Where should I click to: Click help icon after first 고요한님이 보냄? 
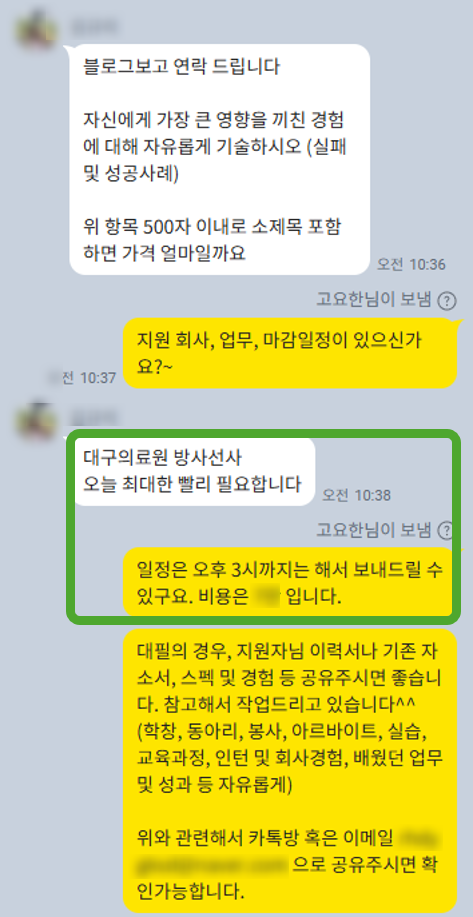(x=447, y=301)
